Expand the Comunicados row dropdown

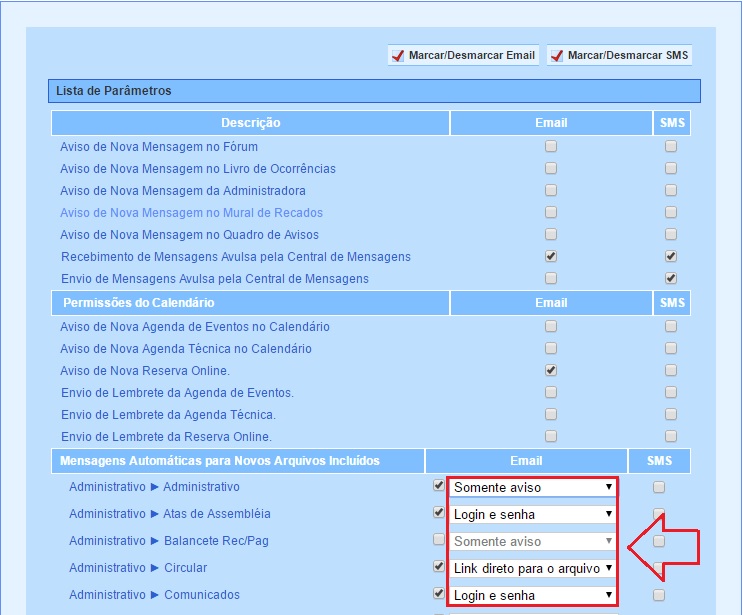coord(532,595)
